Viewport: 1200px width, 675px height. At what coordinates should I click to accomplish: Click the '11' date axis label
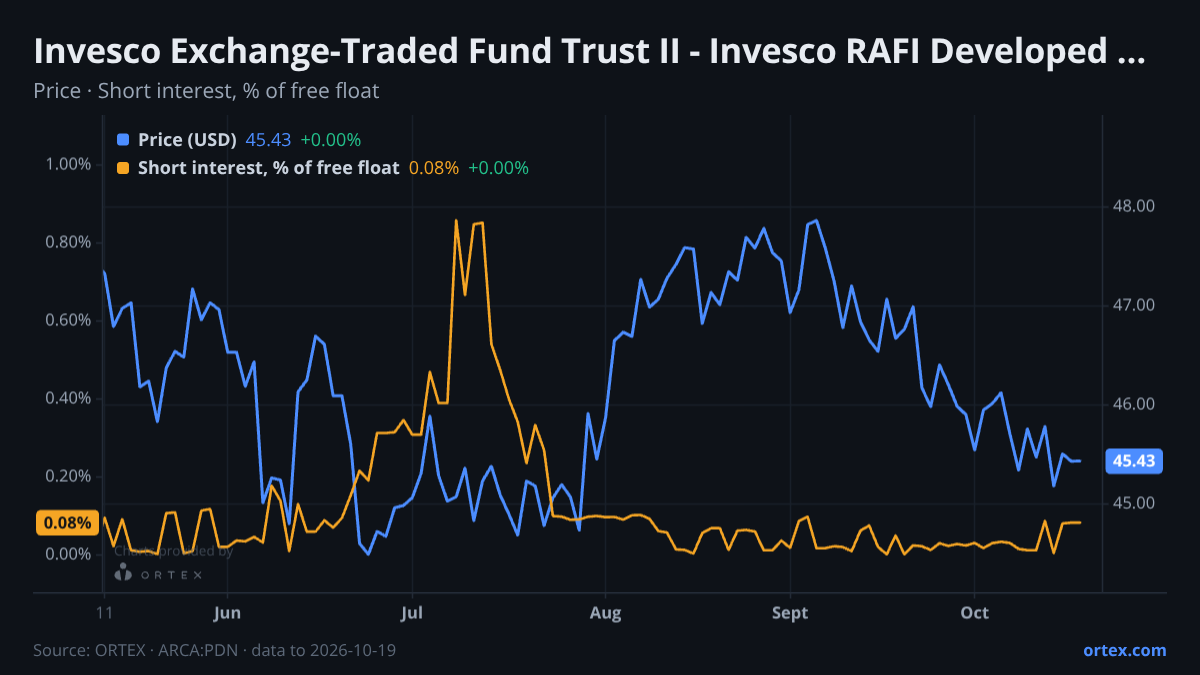(x=104, y=612)
